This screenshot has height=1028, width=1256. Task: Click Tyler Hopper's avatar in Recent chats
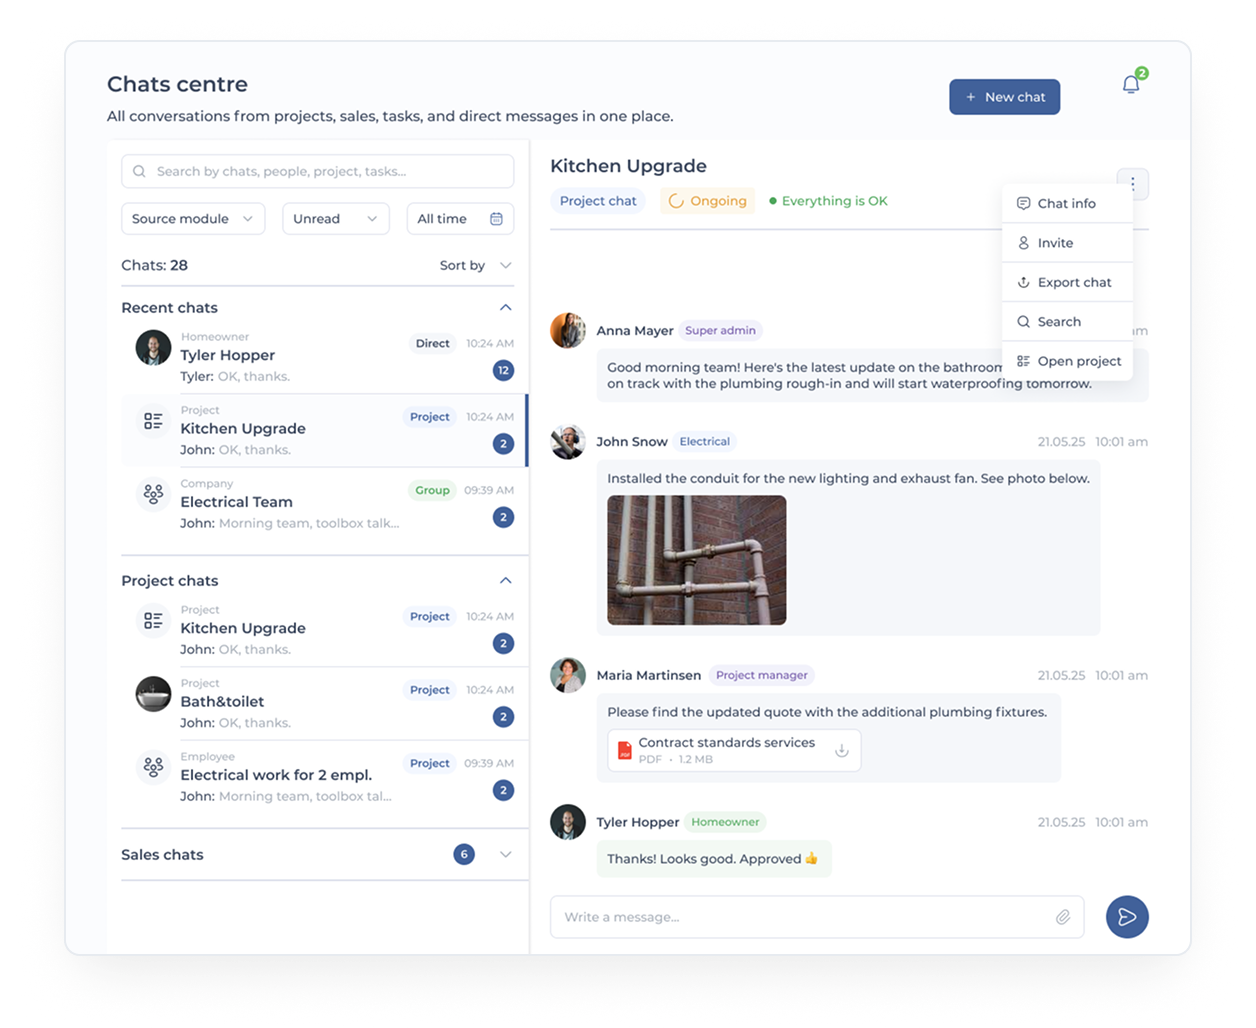pos(153,347)
